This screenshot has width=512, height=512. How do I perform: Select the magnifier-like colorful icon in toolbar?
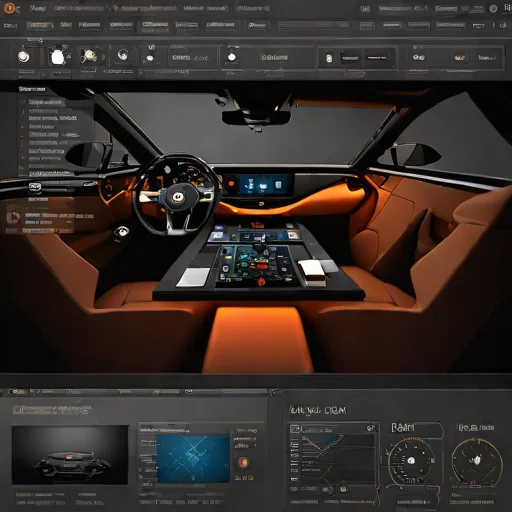pyautogui.click(x=89, y=56)
